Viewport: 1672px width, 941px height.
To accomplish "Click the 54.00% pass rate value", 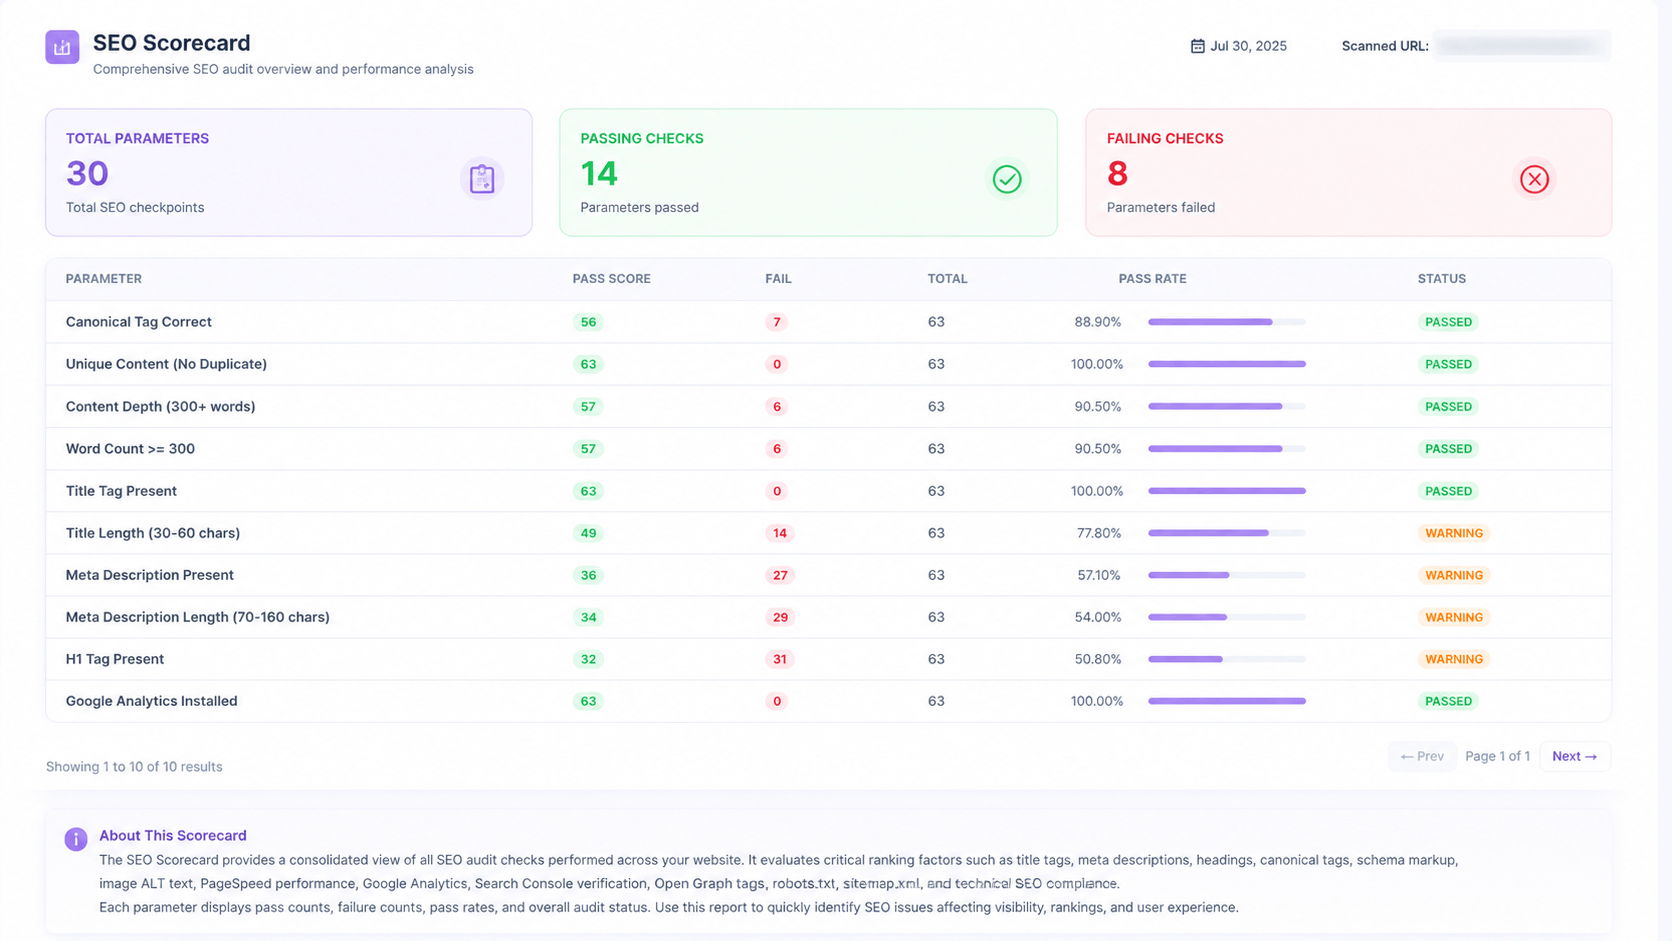I will pos(1098,617).
